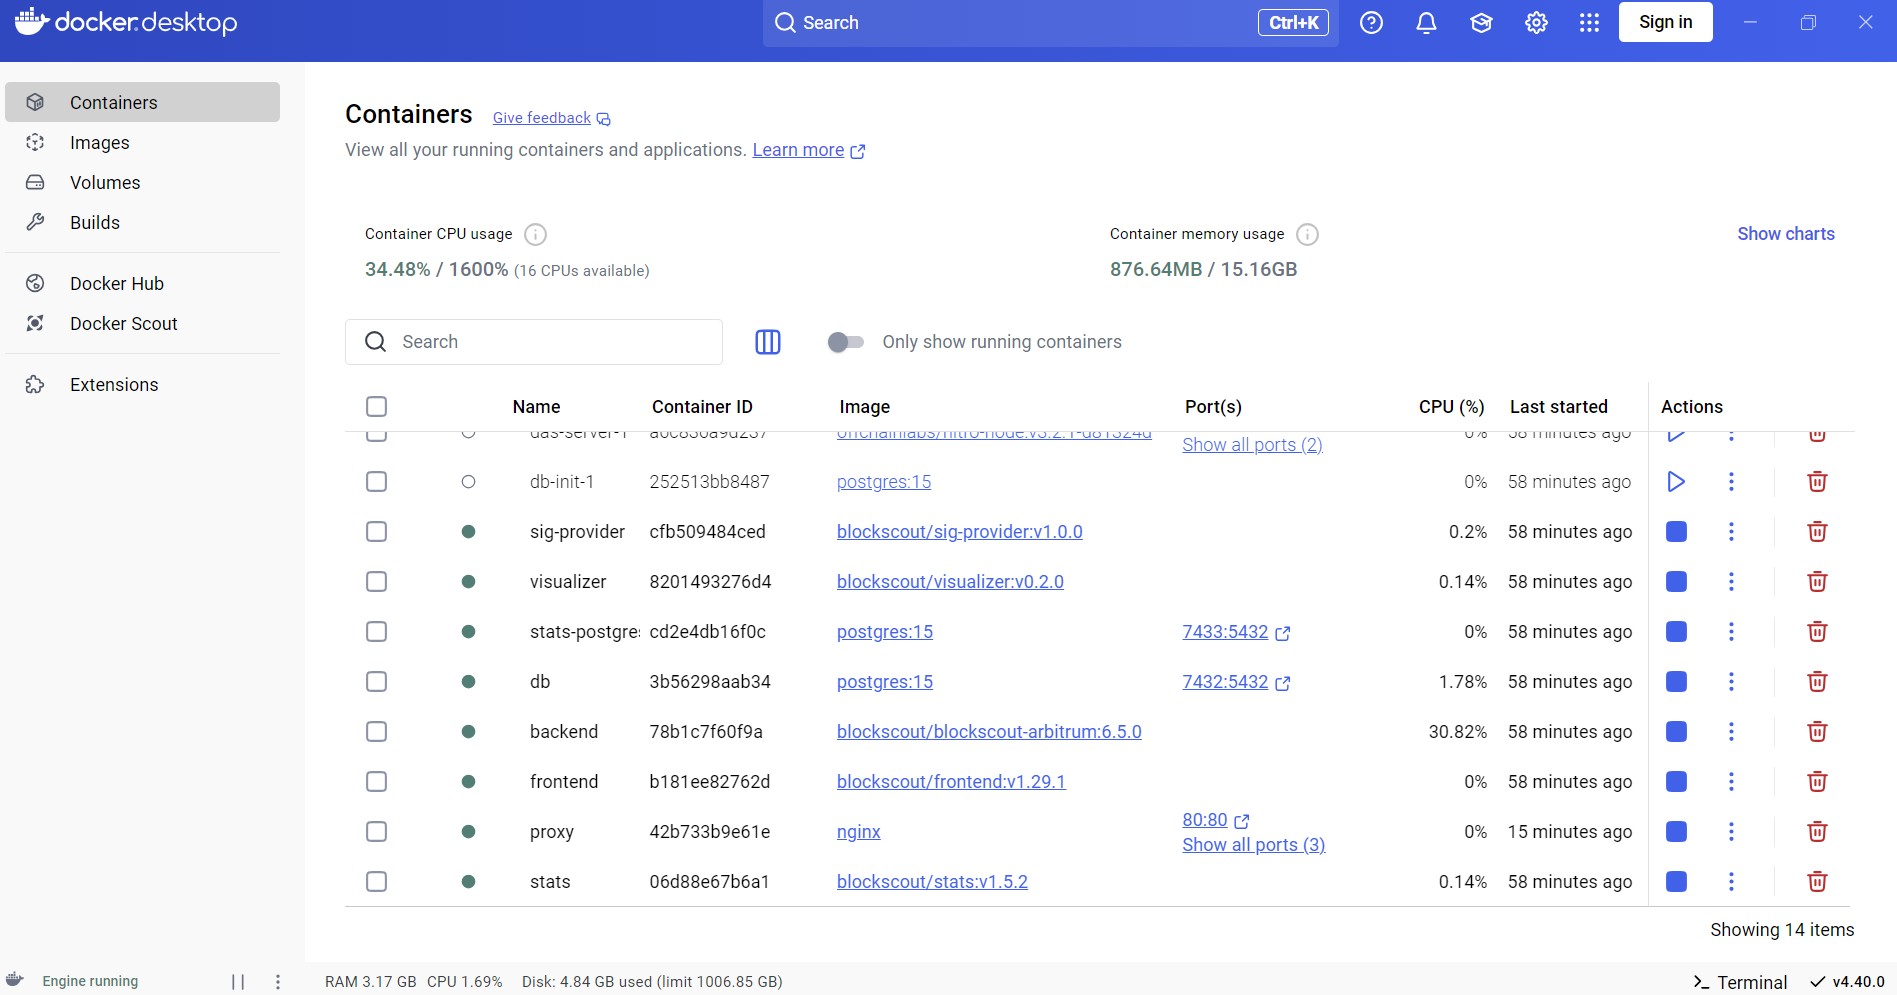Open Docker Scout in sidebar

142,324
